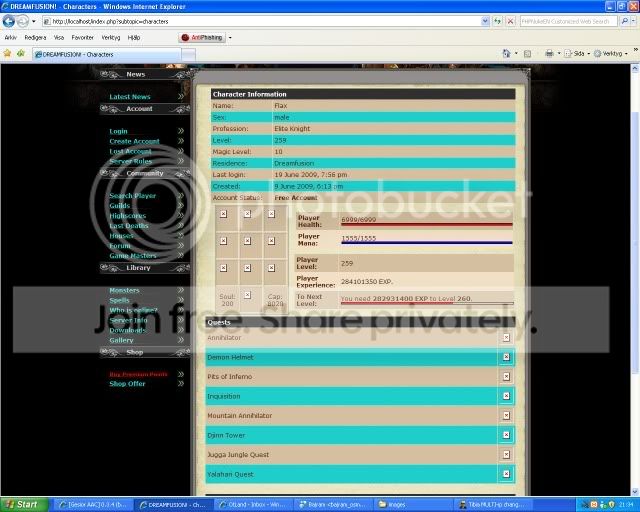Expand the AntiPhishing toolbar dropdown arrow
This screenshot has height=512, width=640.
pos(230,38)
